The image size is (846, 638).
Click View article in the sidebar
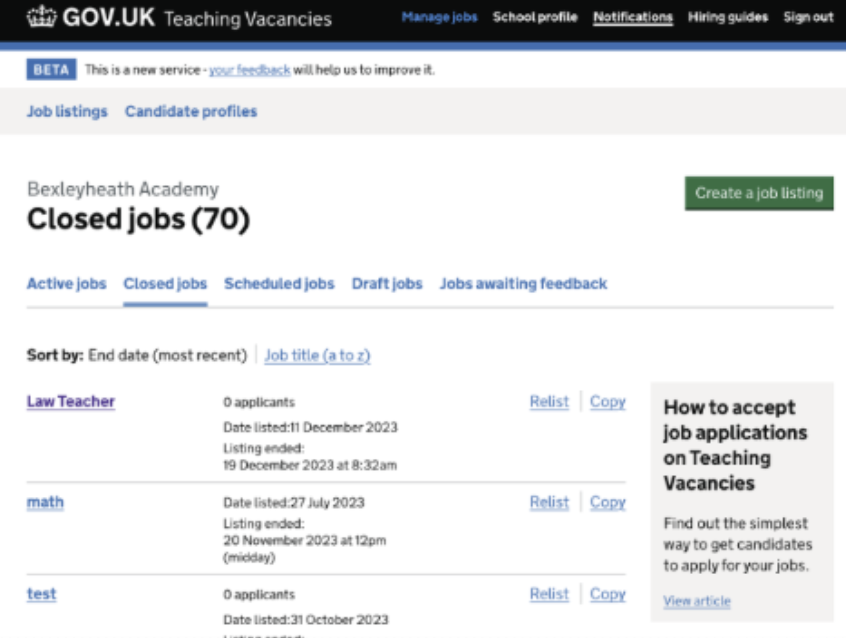point(696,601)
